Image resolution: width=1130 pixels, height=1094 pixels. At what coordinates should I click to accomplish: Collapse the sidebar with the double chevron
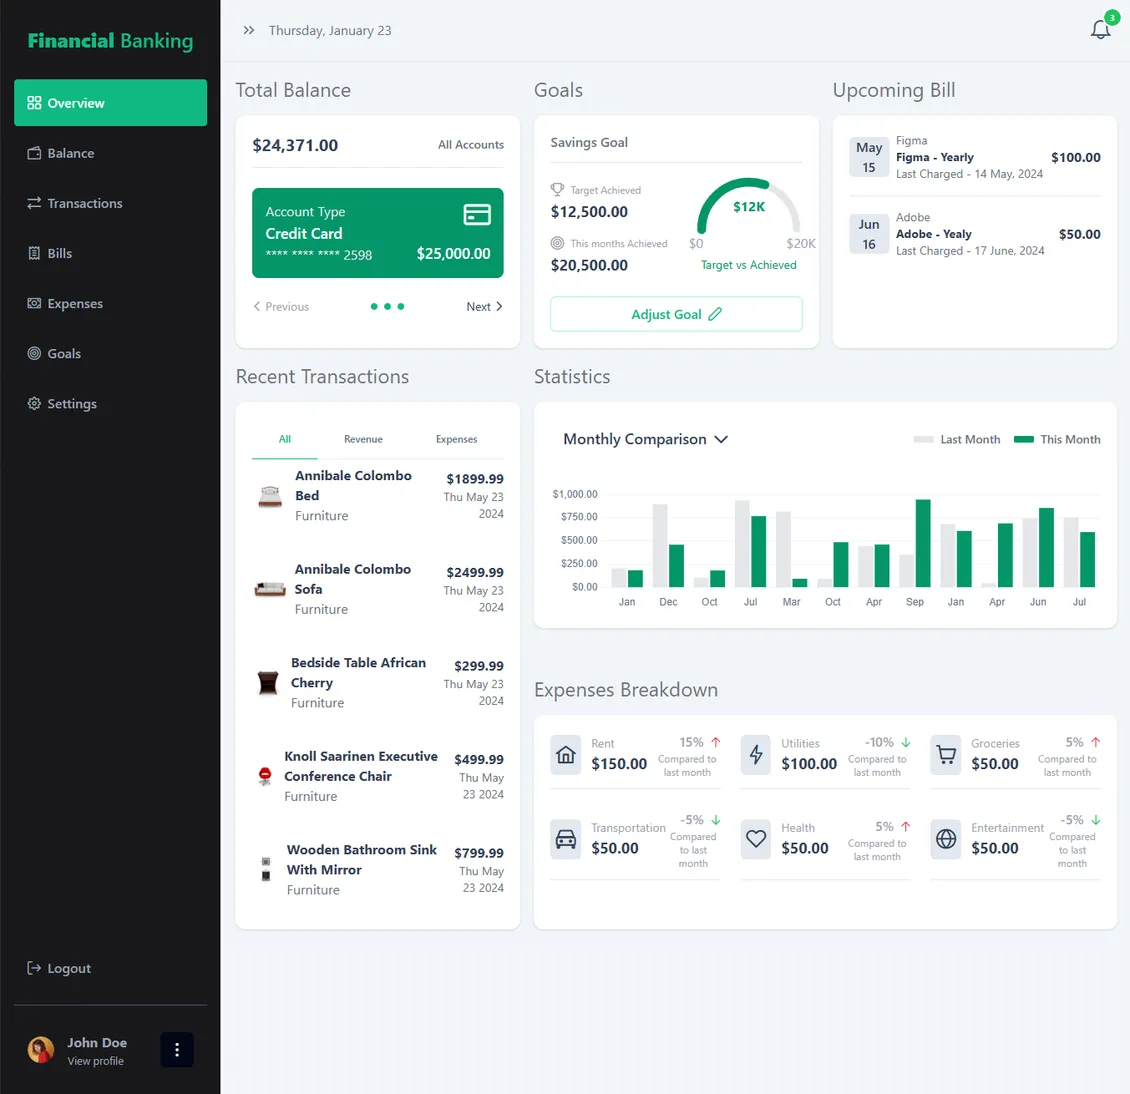[x=248, y=29]
